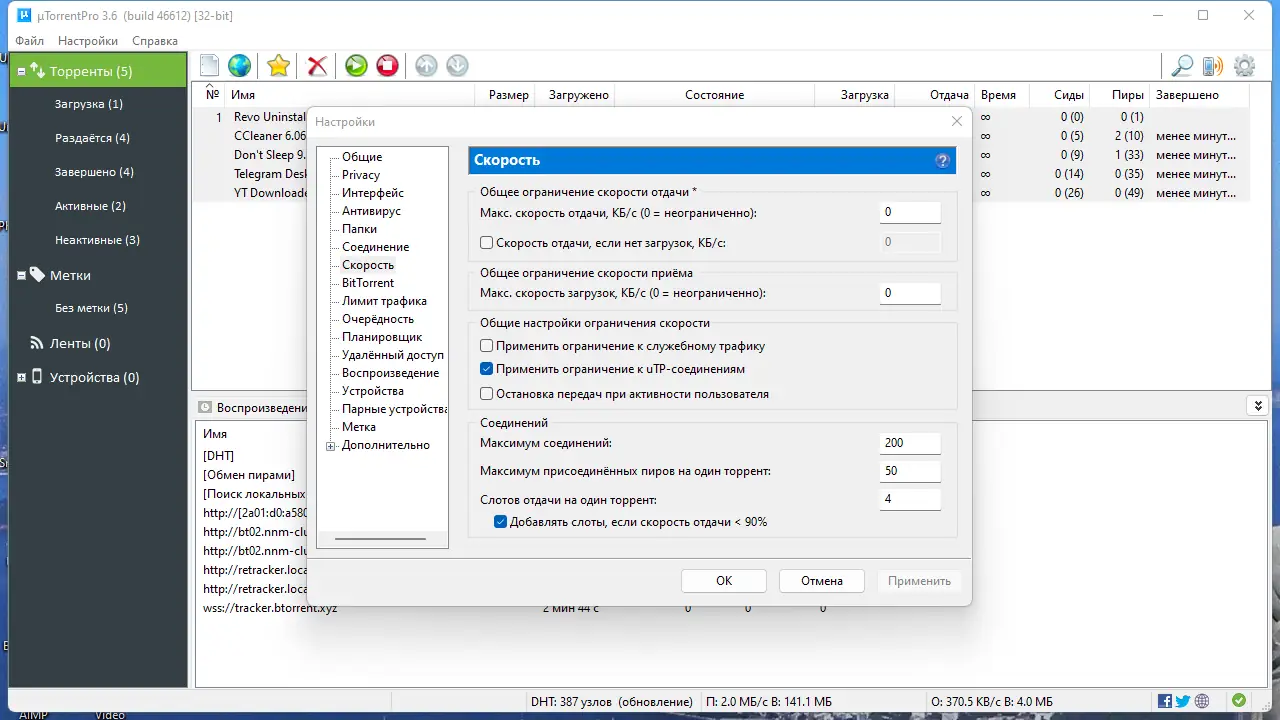Click the blue help question mark icon
Image resolution: width=1280 pixels, height=720 pixels.
942,160
